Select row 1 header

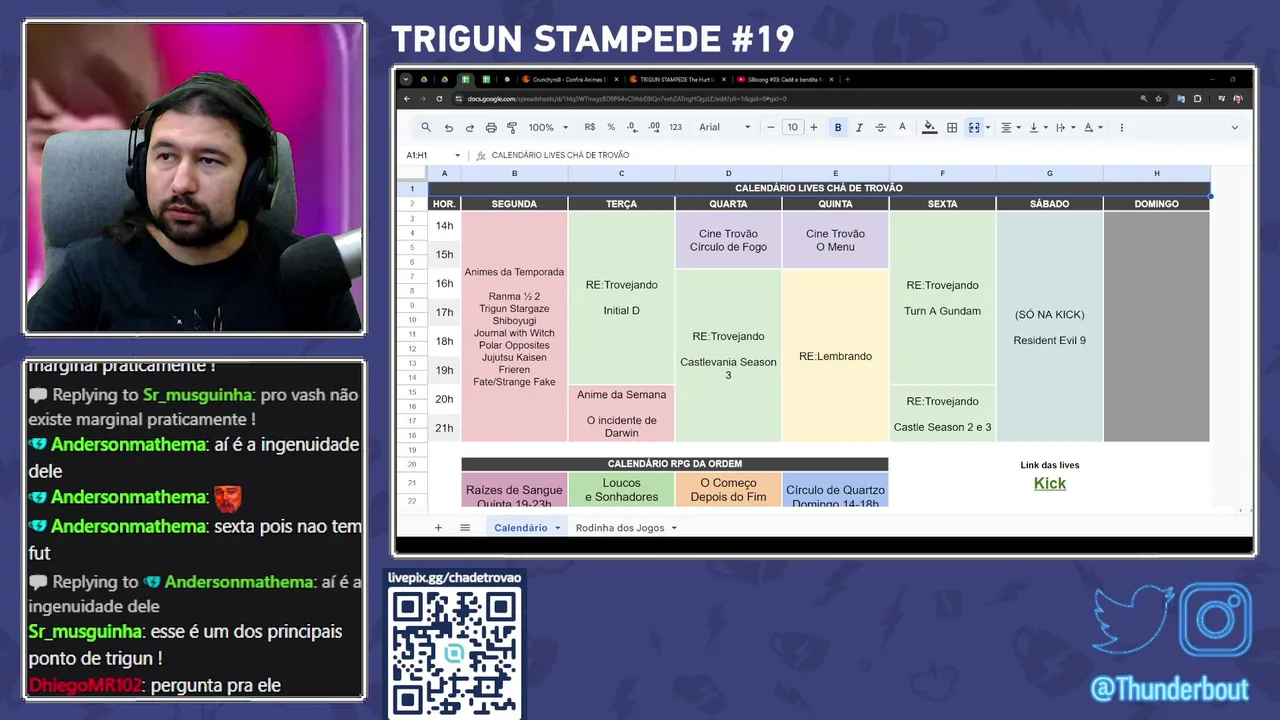(x=412, y=188)
